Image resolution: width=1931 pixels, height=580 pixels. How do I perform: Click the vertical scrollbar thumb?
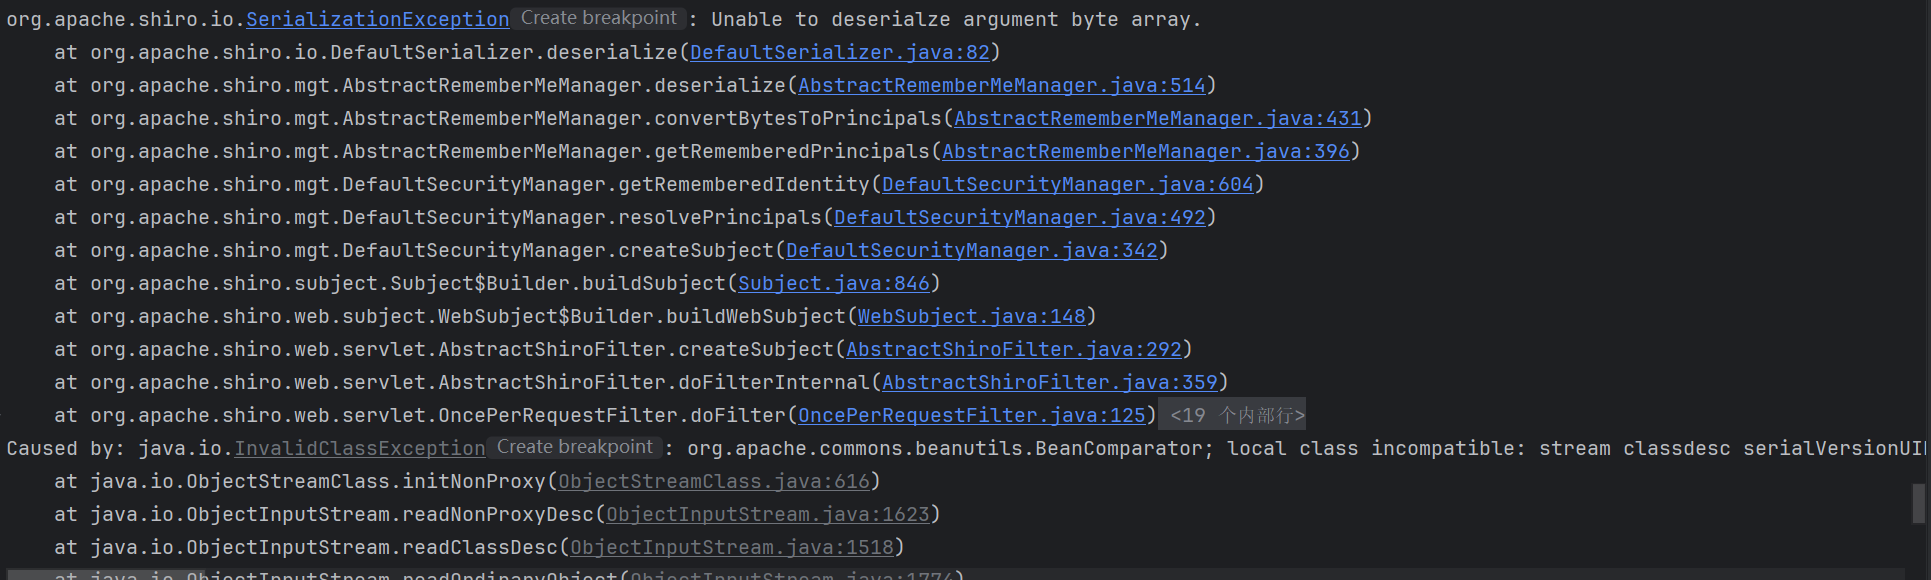tap(1918, 503)
